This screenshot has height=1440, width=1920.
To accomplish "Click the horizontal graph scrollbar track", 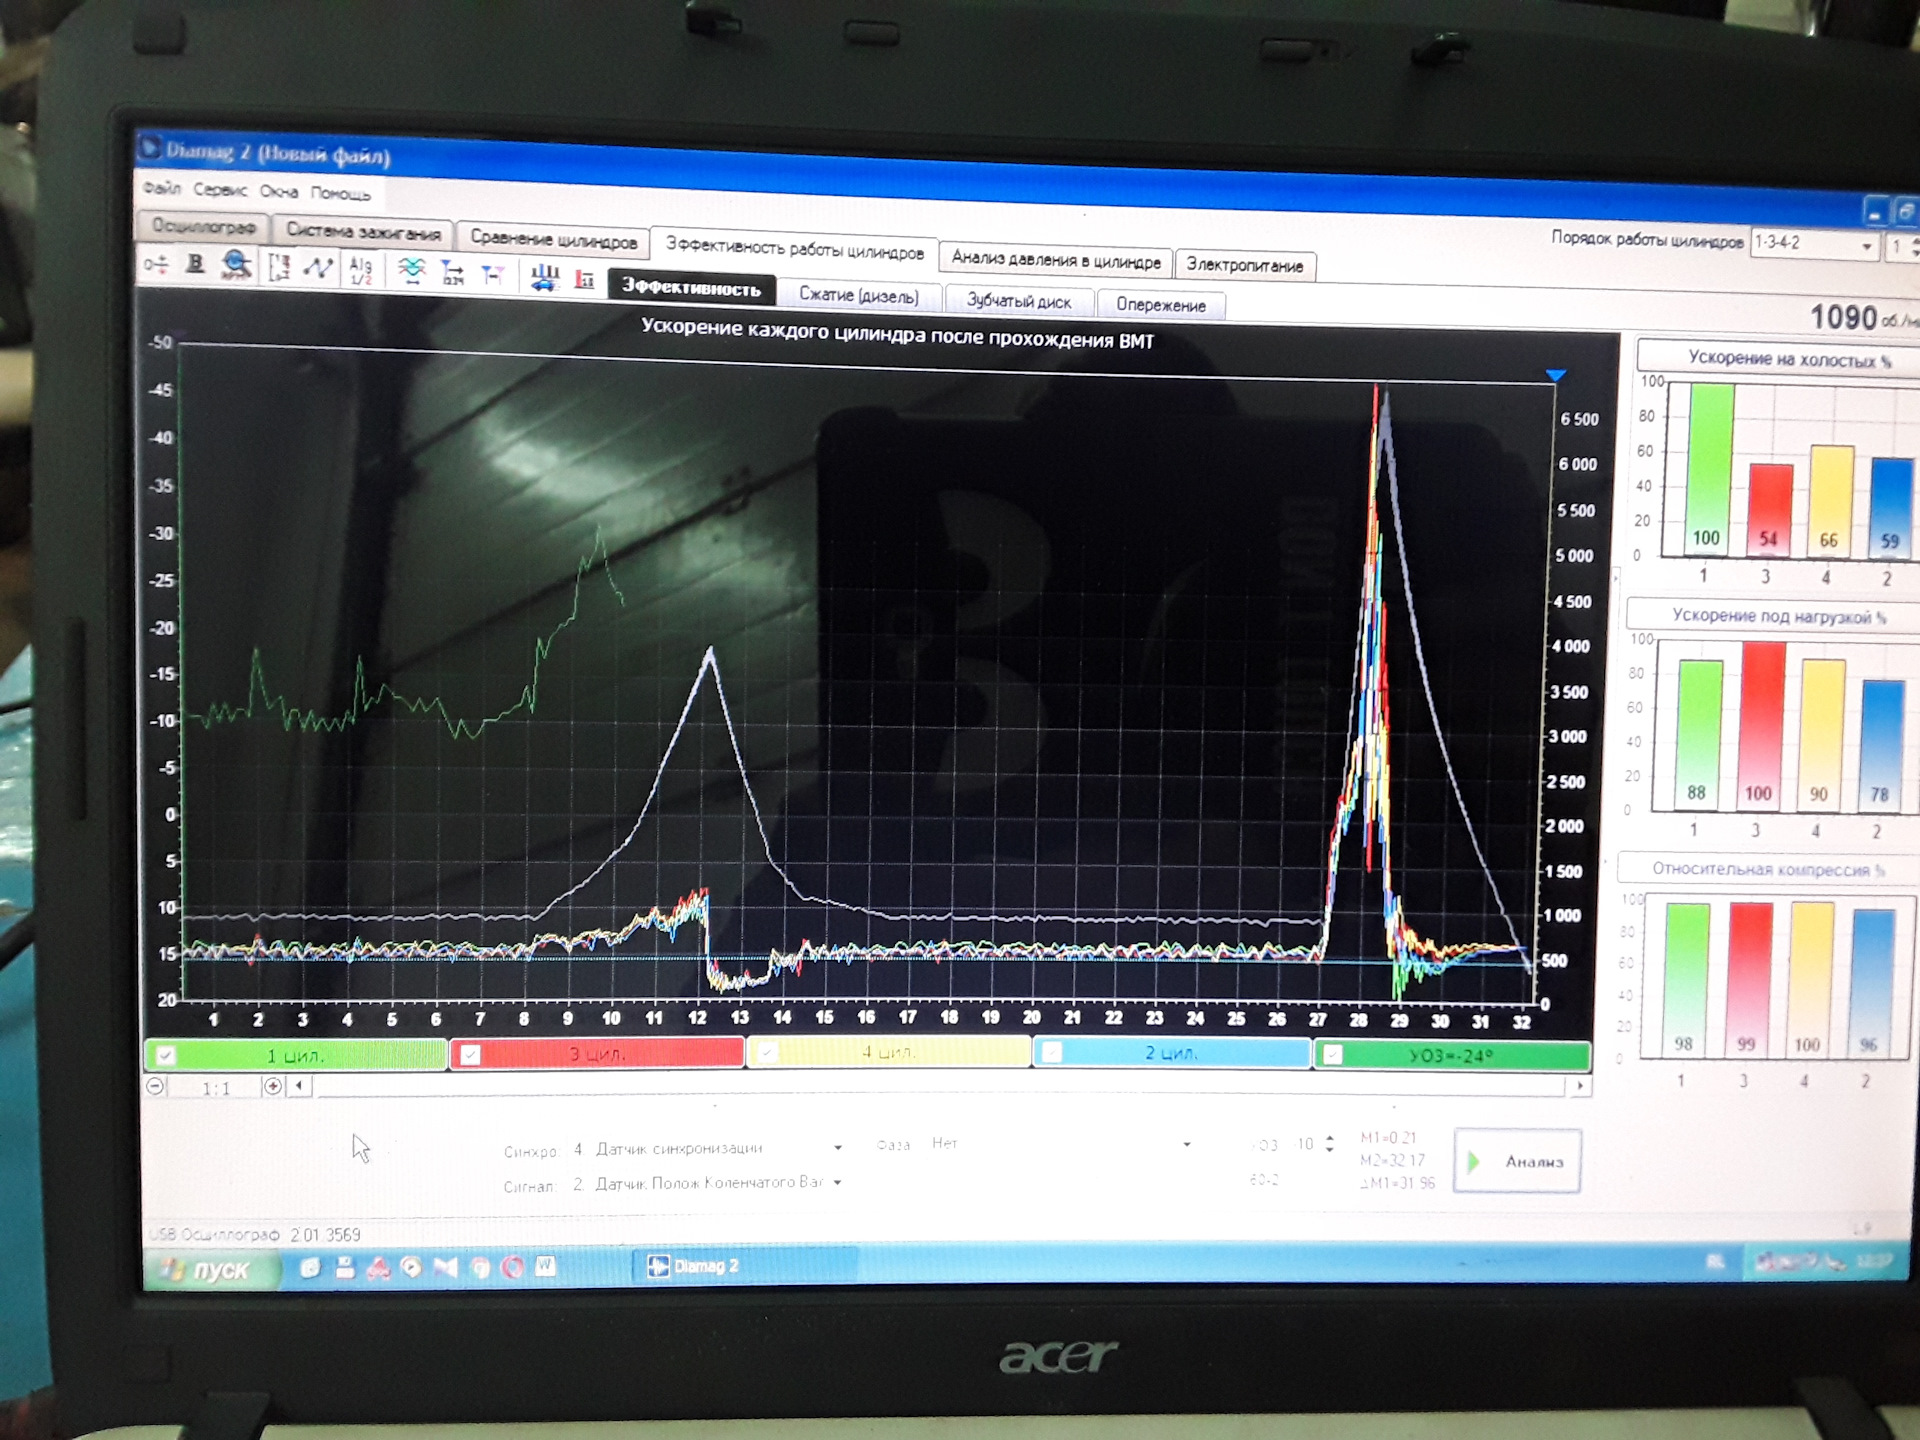I will click(x=938, y=1086).
